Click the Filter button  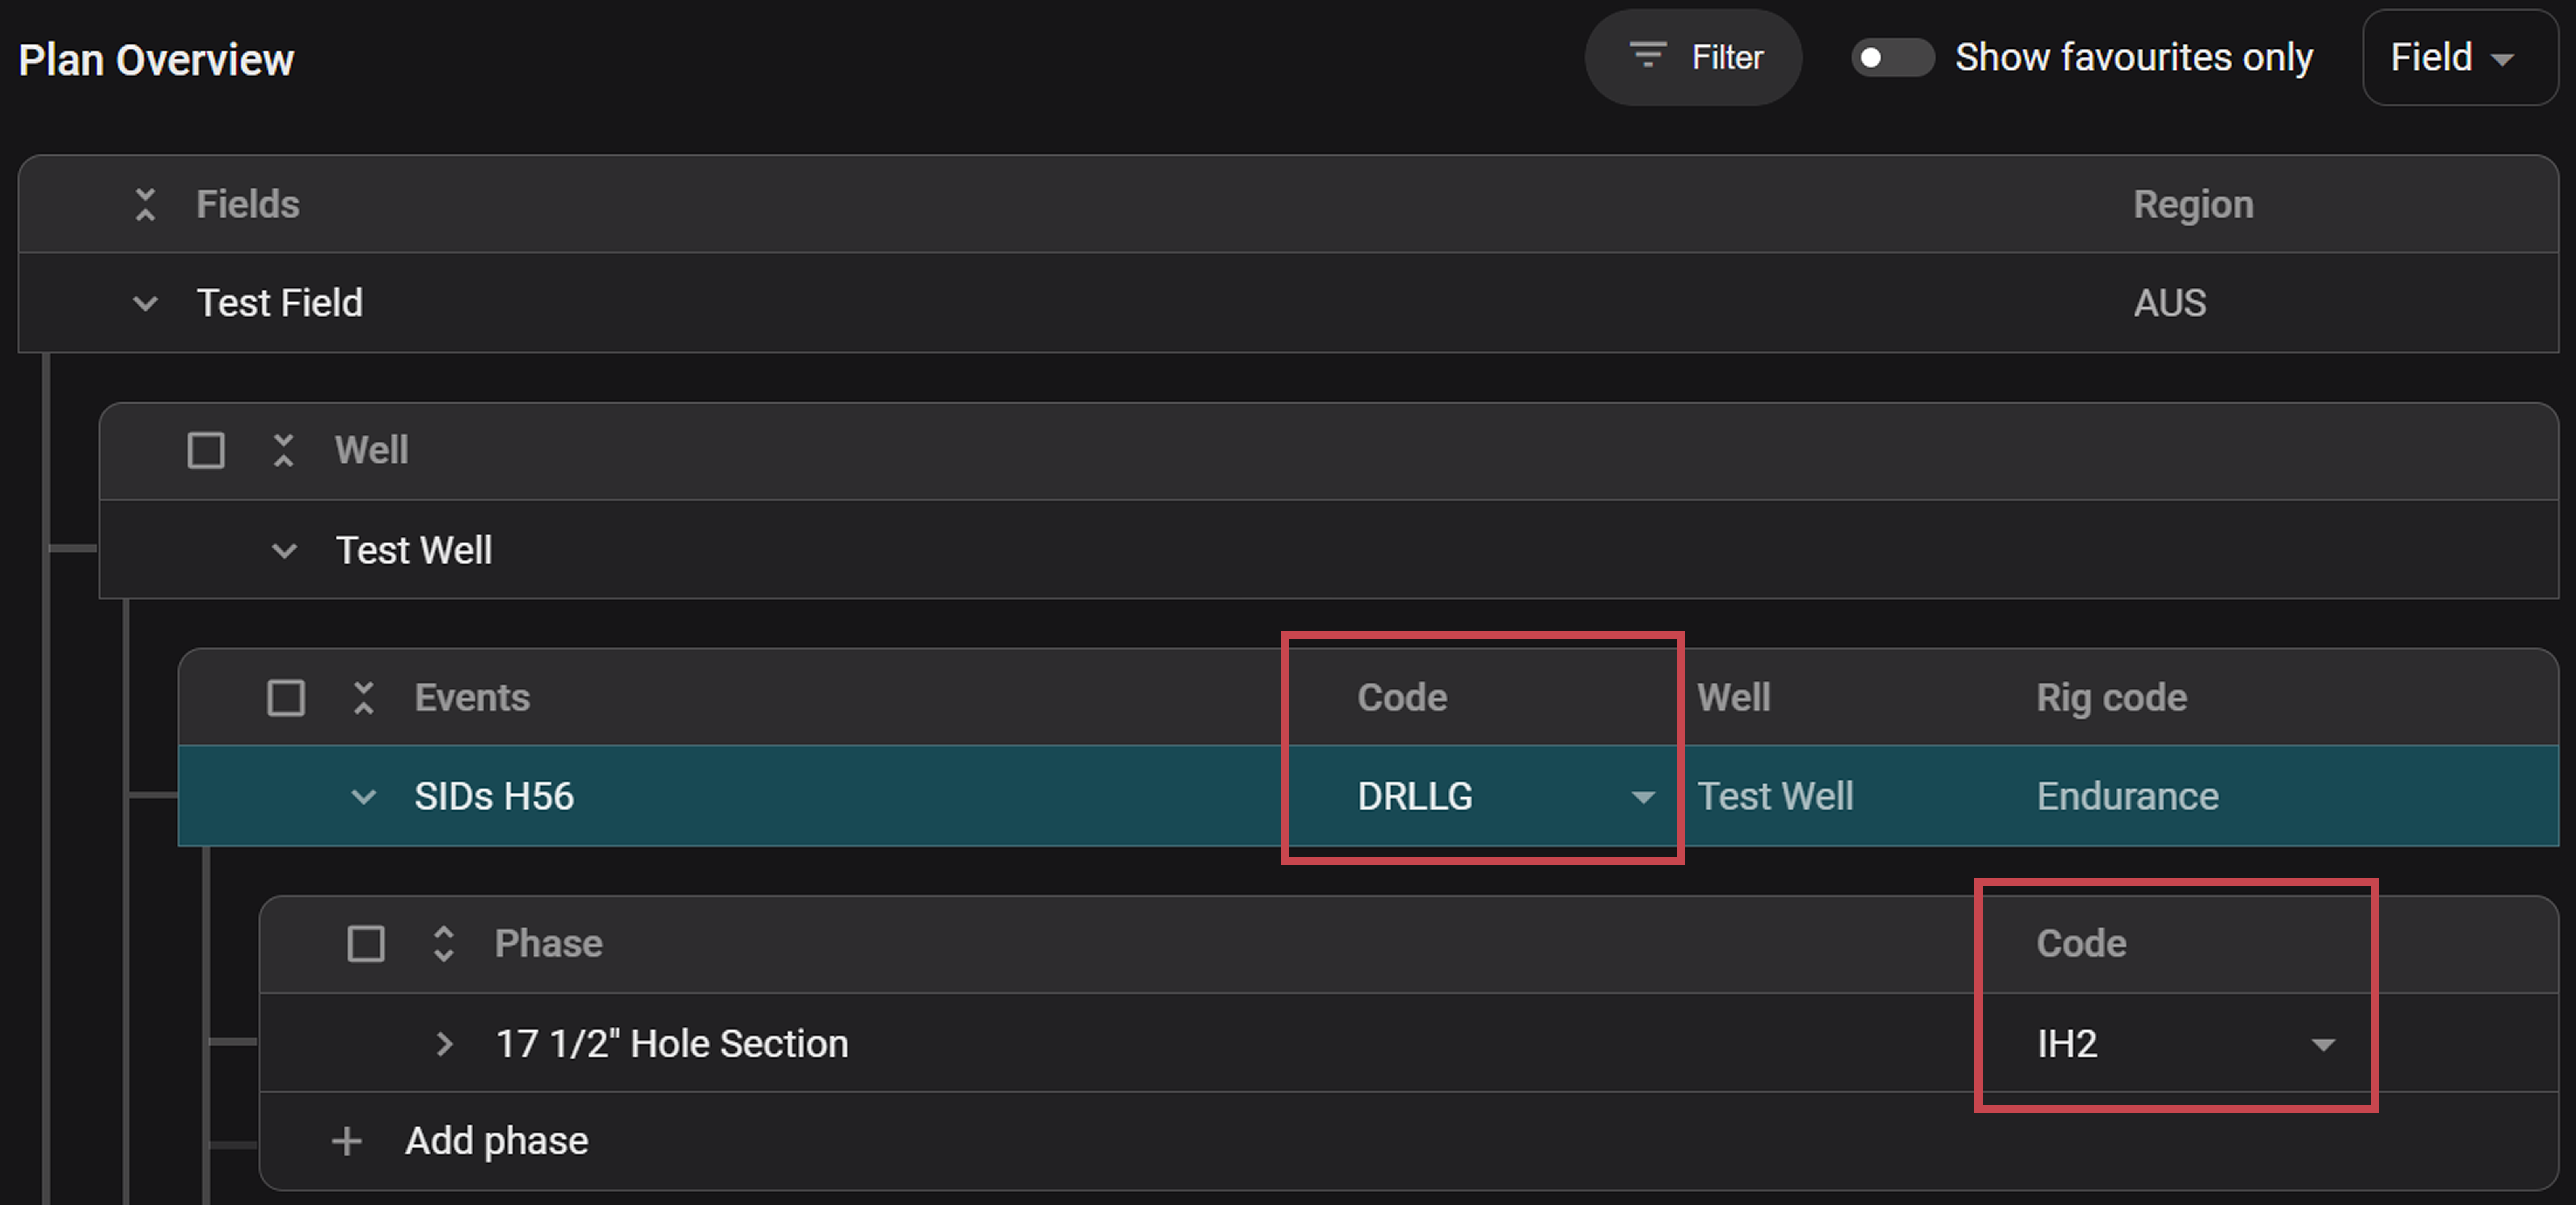1693,57
